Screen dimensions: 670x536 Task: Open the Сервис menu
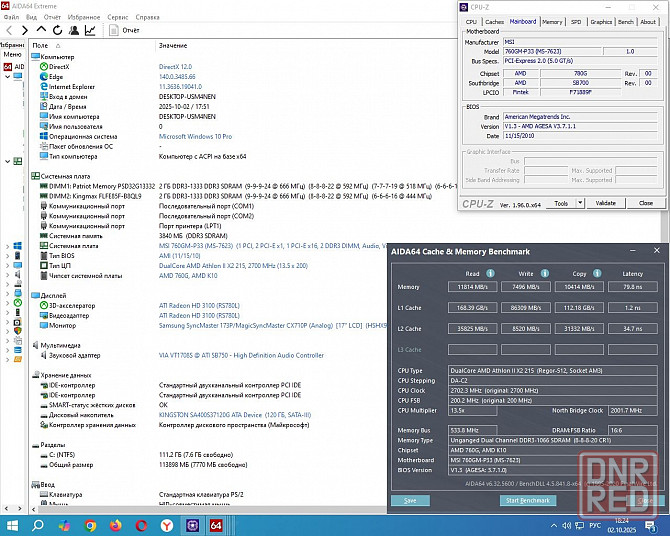[117, 17]
